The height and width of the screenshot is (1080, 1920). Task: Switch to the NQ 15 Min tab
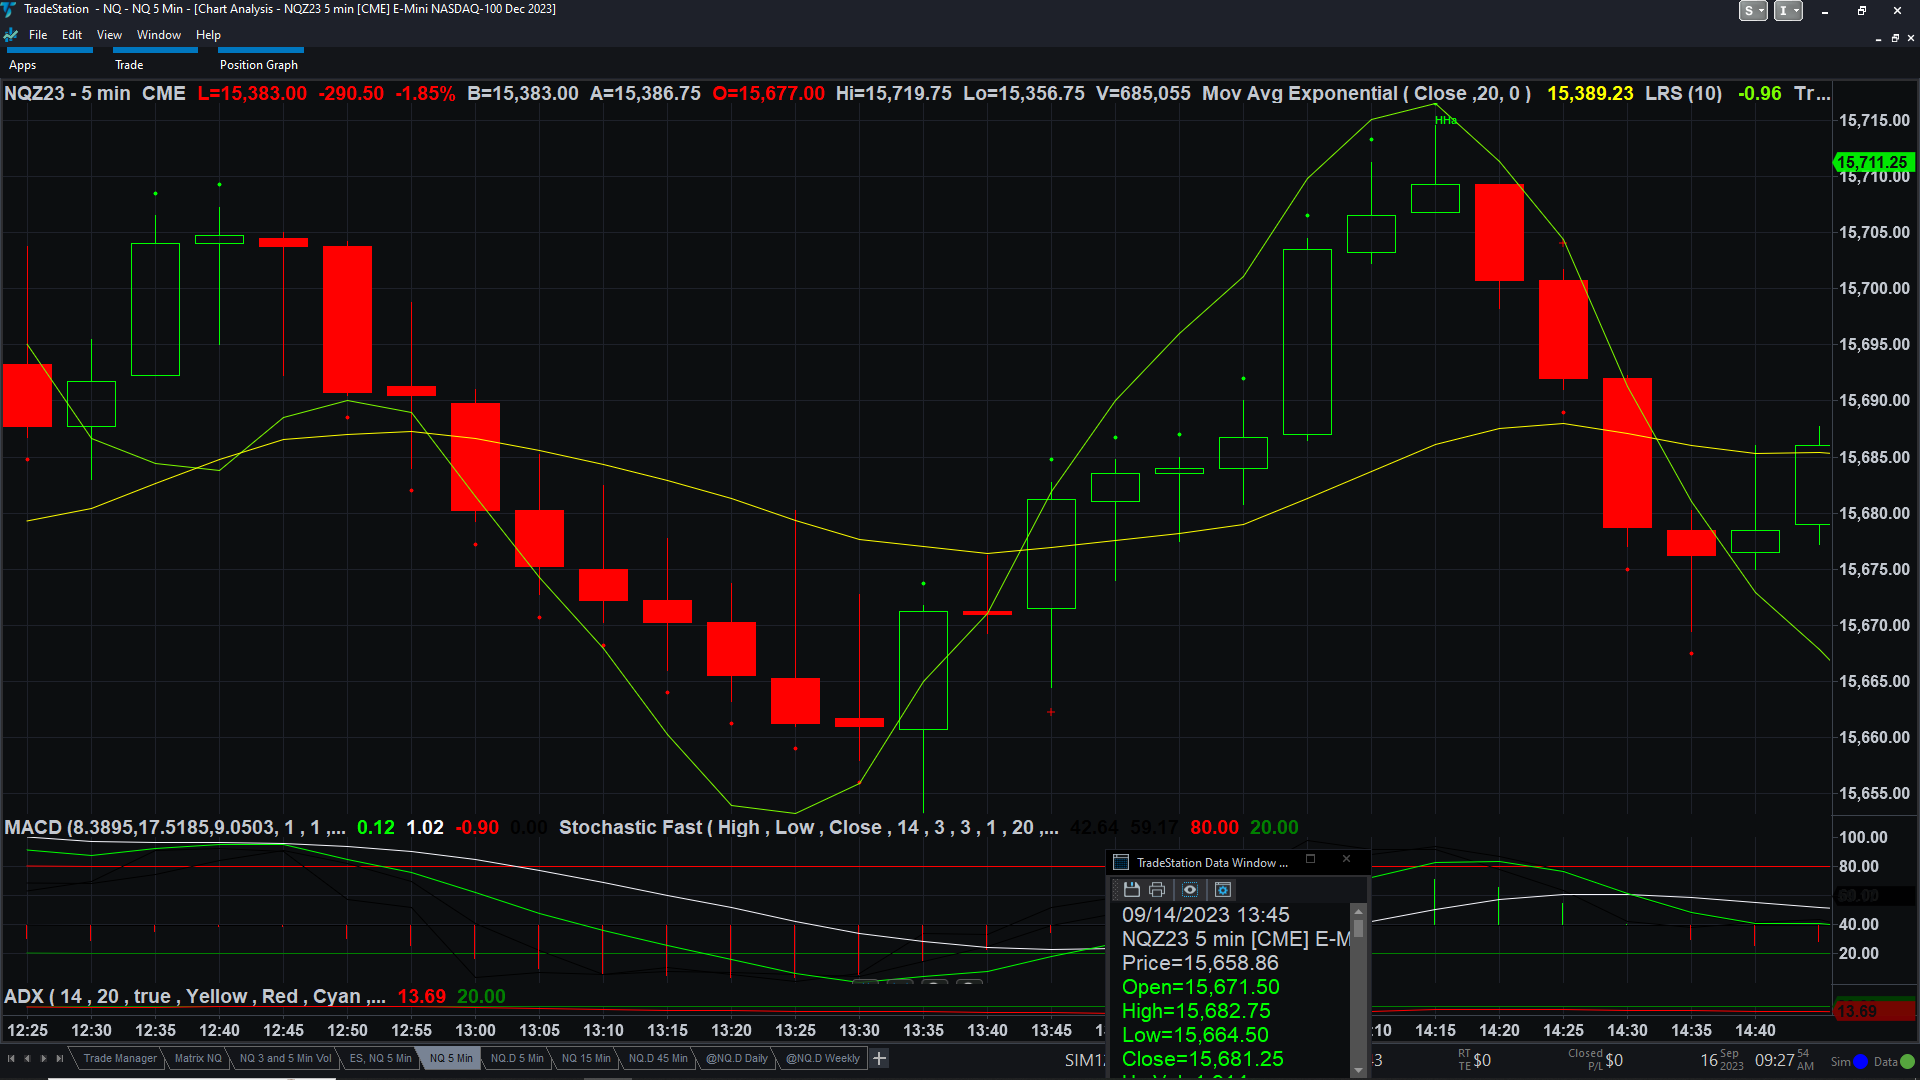coord(586,1059)
